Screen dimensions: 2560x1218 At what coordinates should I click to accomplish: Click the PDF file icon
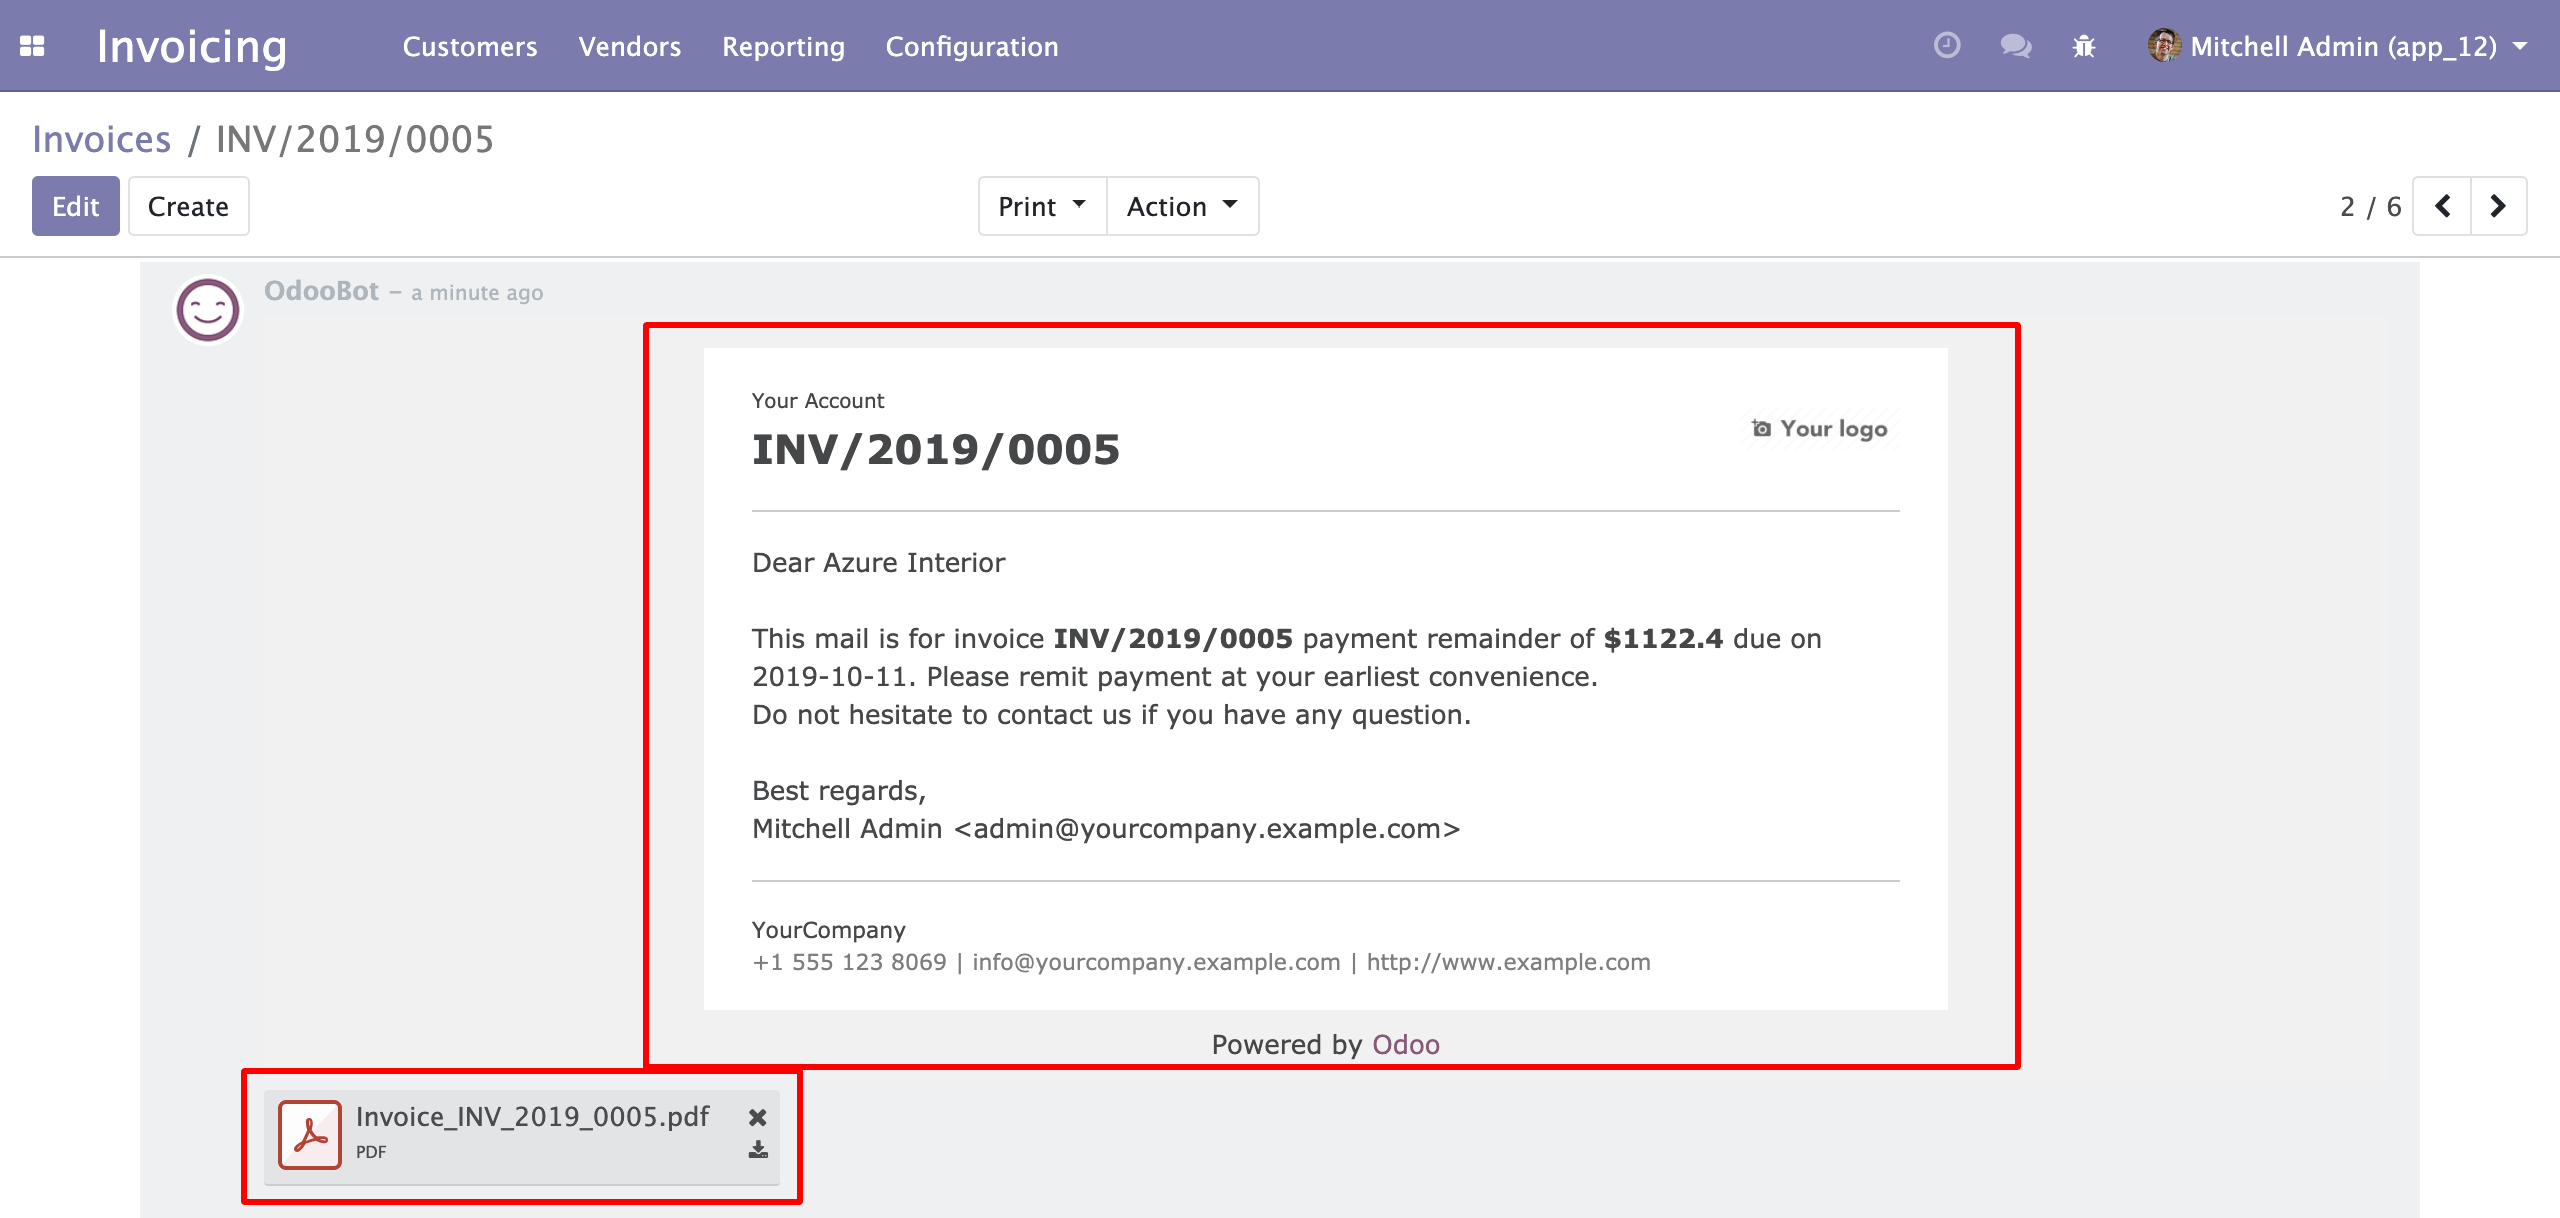(310, 1135)
